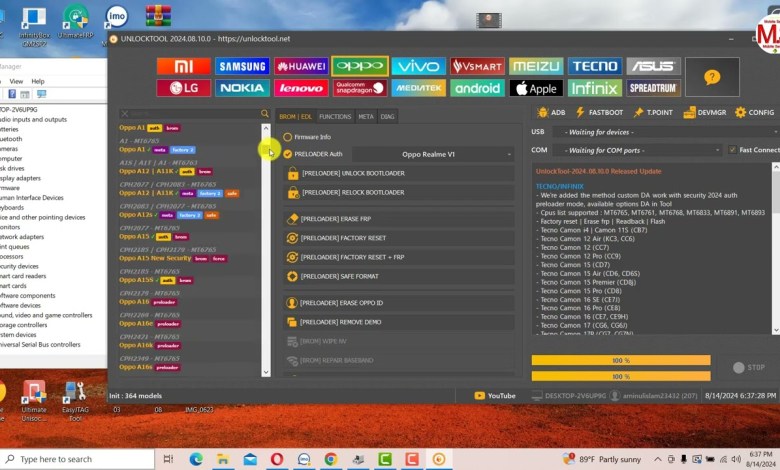Select the Qualcomm Snapdragon icon

click(360, 88)
